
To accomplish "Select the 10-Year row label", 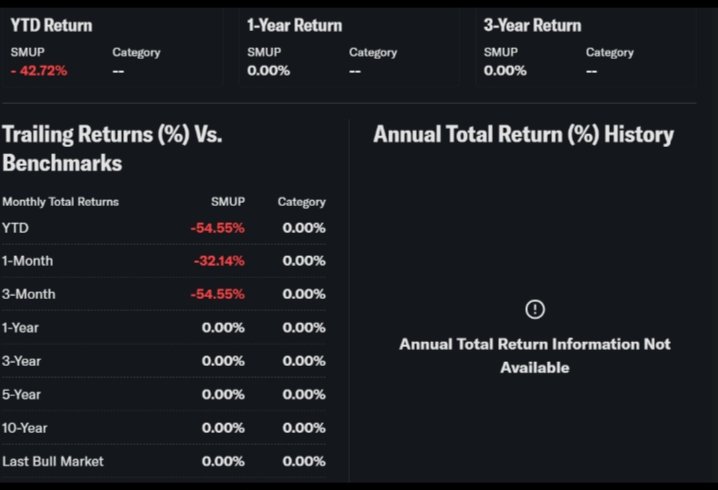I will [24, 428].
